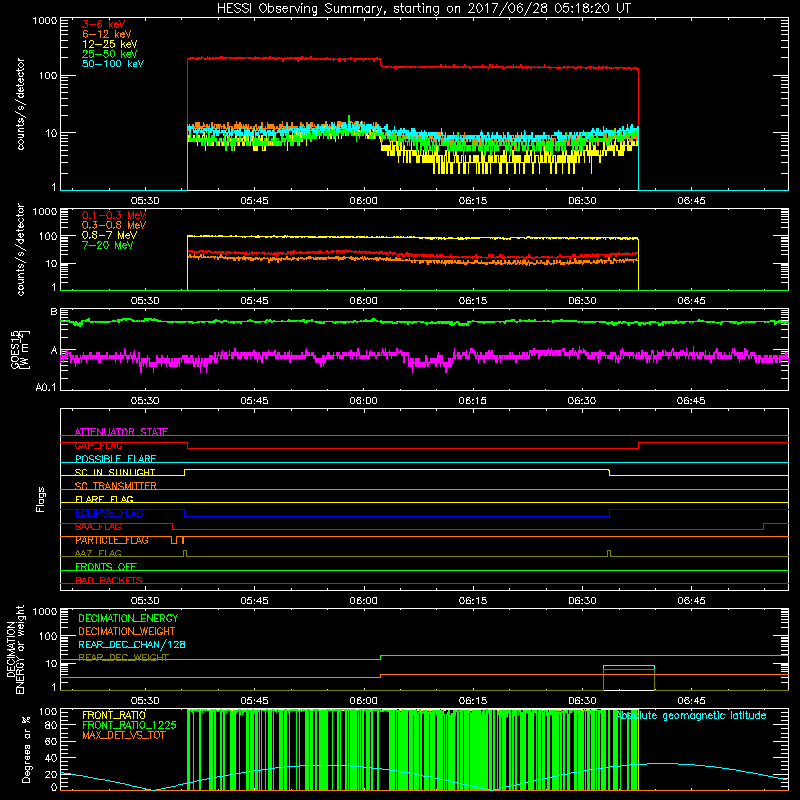Select the DECIMATION_ENERGY legend label
The height and width of the screenshot is (800, 800).
pyautogui.click(x=128, y=618)
